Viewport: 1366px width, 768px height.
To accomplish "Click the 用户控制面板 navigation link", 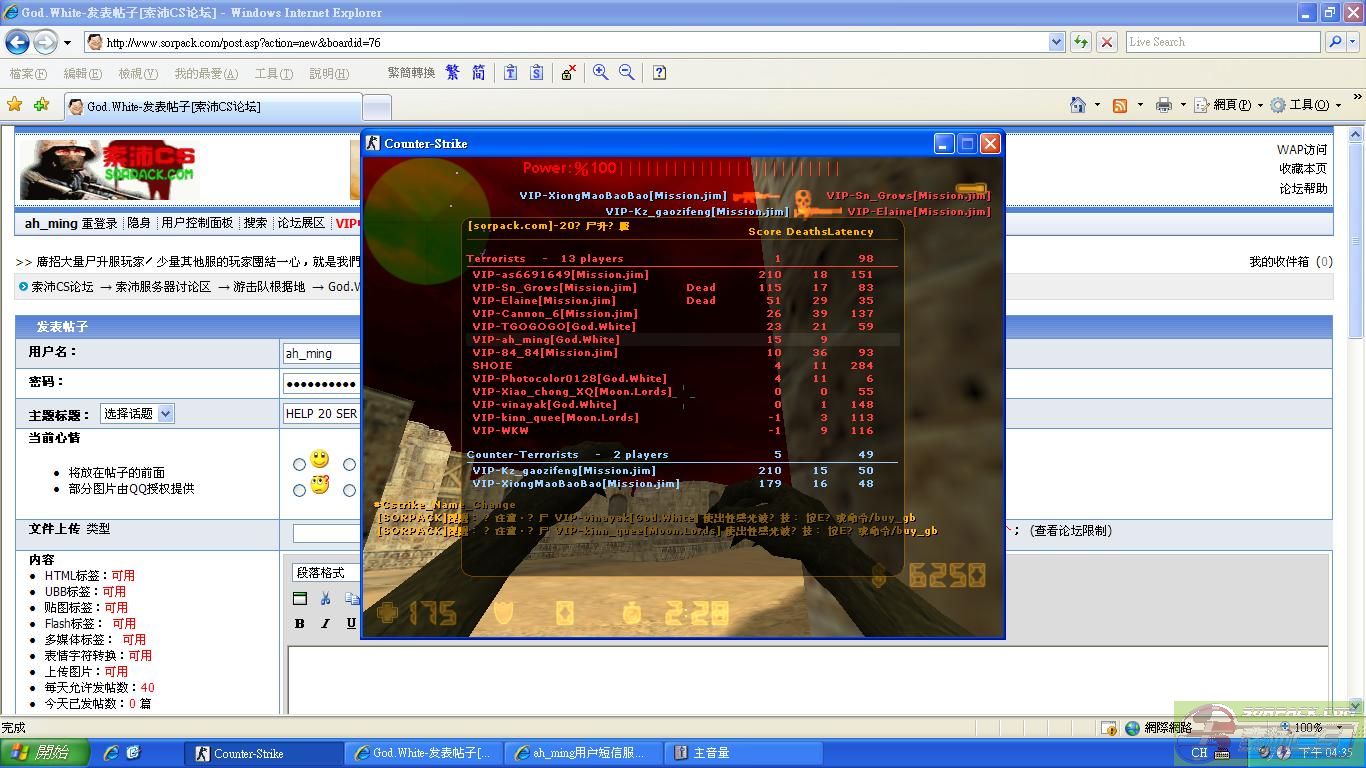I will tap(197, 223).
